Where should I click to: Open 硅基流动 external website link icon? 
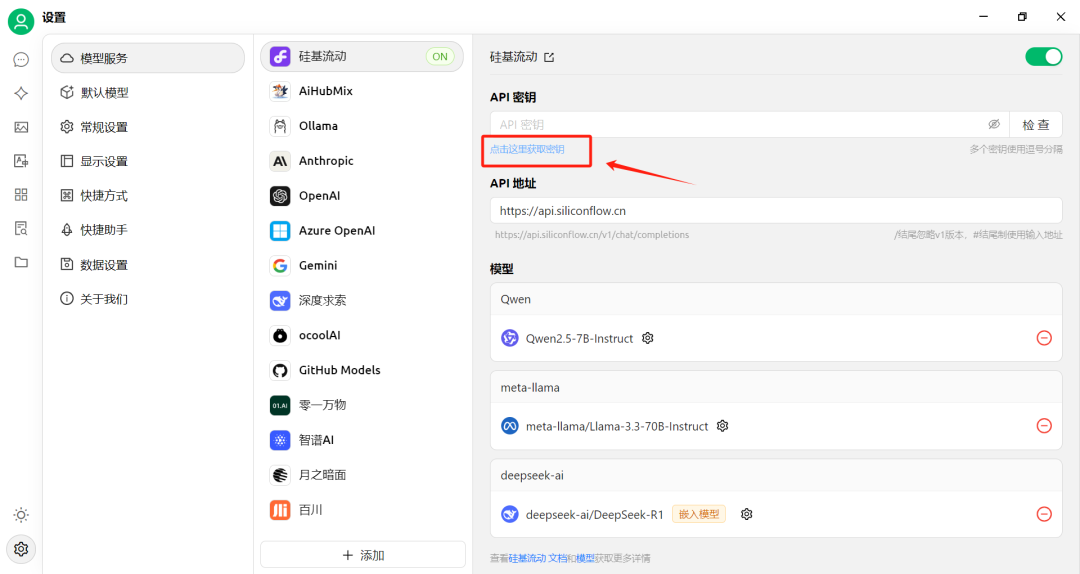point(549,57)
